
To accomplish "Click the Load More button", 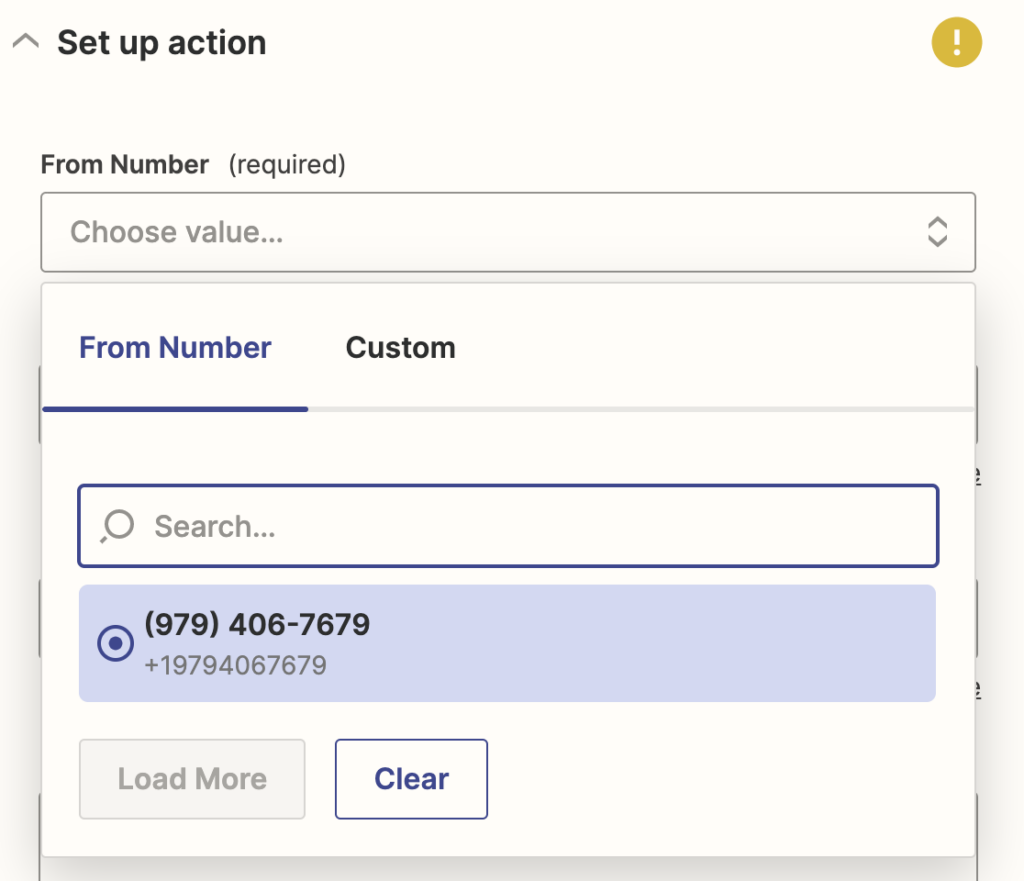I will pyautogui.click(x=191, y=778).
